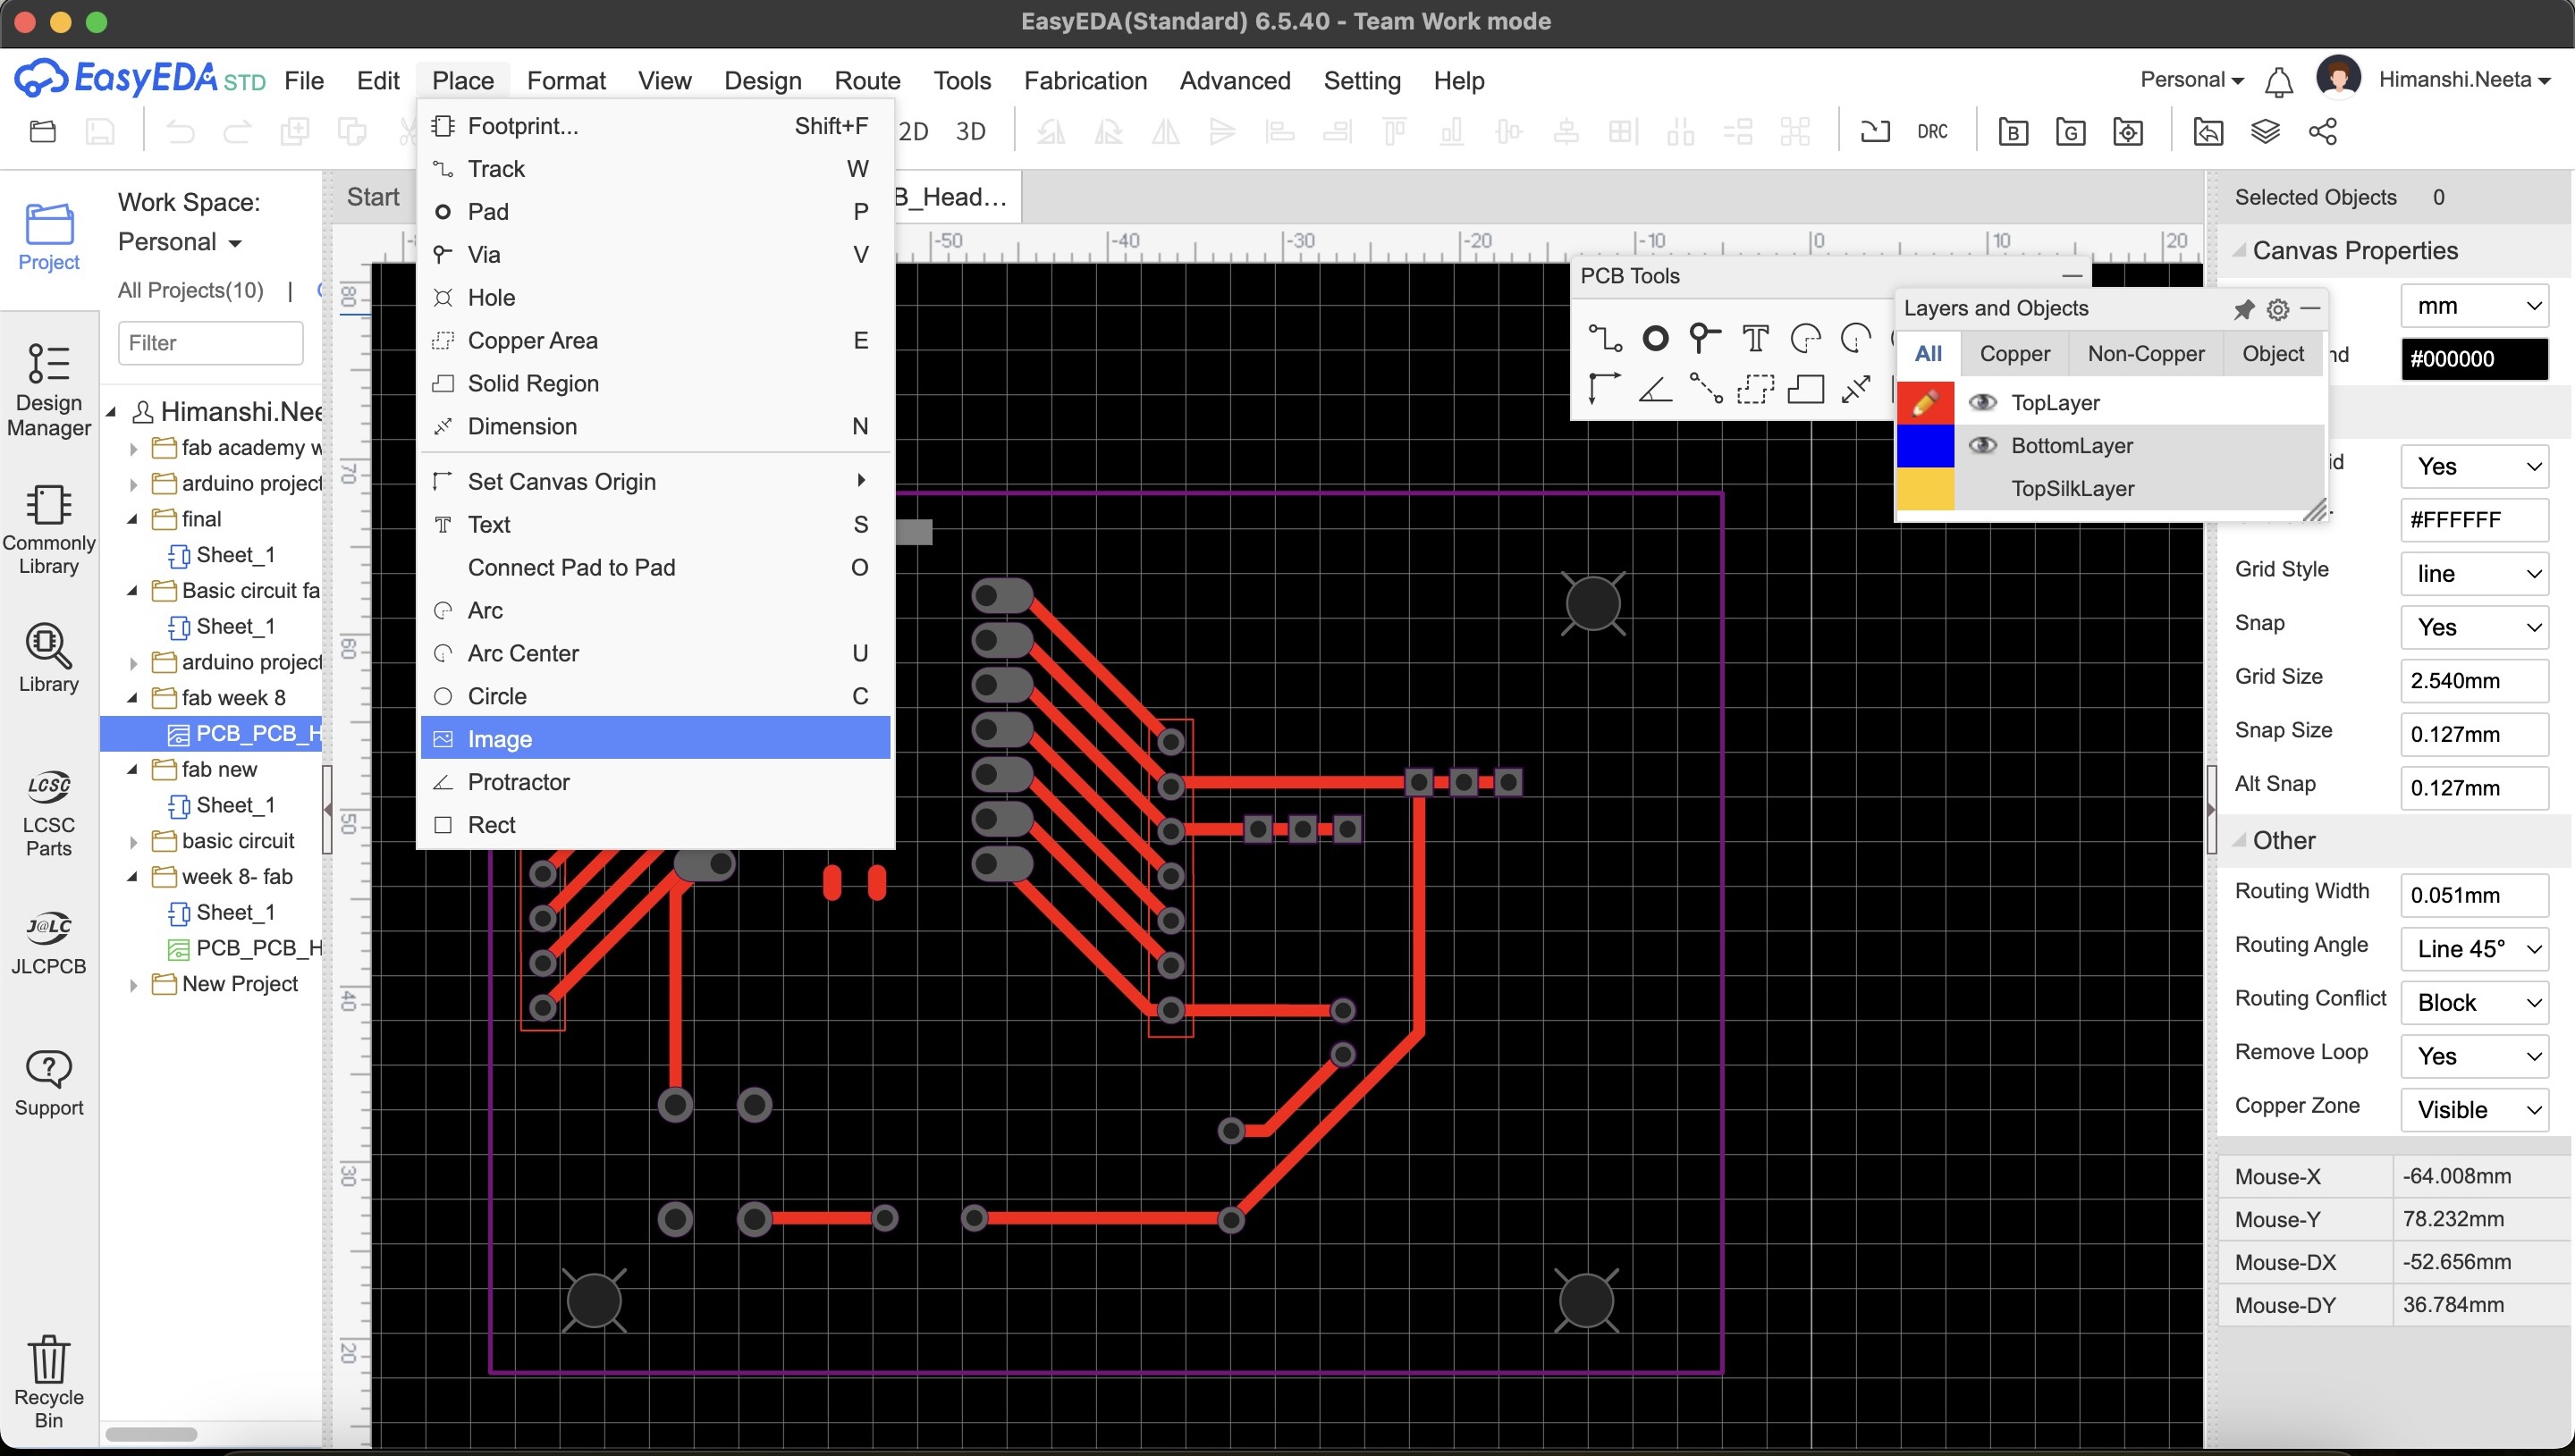Screen dimensions: 2575x1456
Task: Open the Grid Style dropdown
Action: (x=2474, y=573)
